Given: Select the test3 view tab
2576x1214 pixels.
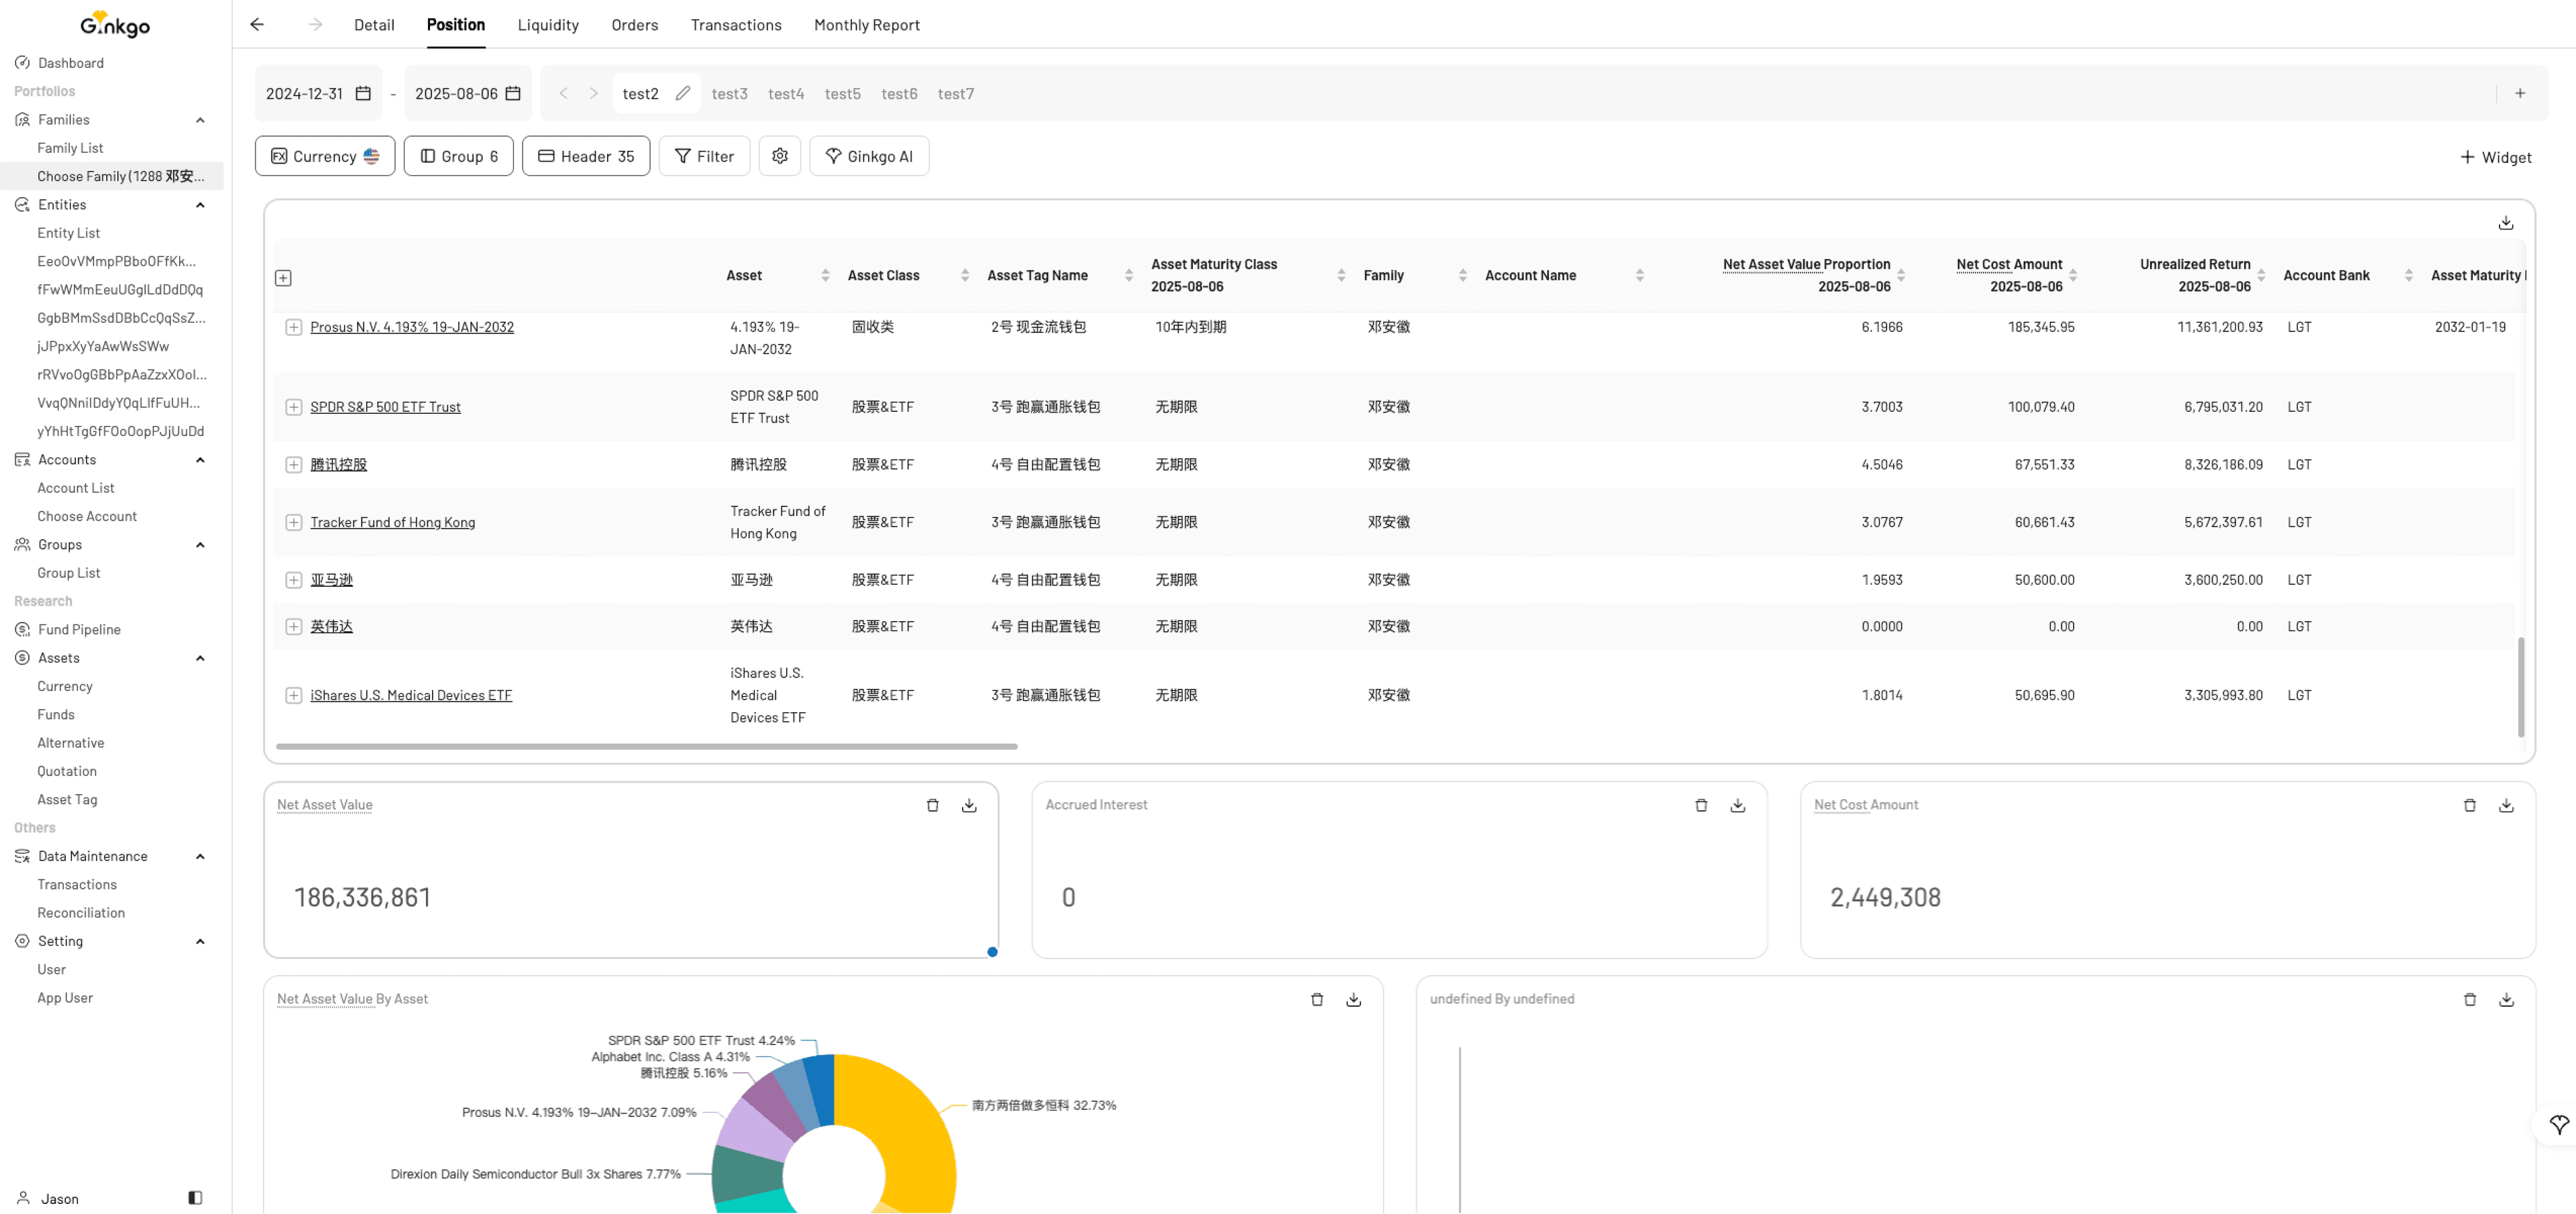Looking at the screenshot, I should pyautogui.click(x=730, y=93).
